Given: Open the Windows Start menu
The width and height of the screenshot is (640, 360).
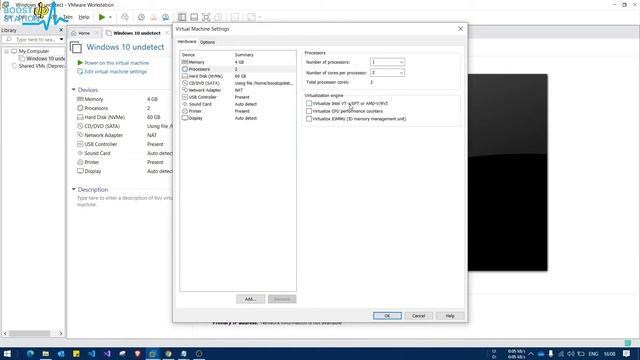Looking at the screenshot, I should pos(7,354).
